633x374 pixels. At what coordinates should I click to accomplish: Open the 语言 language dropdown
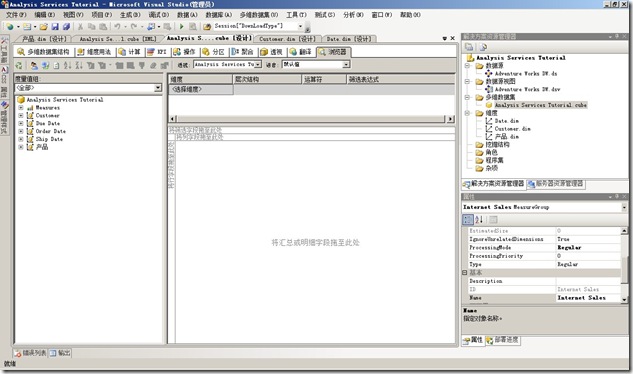coord(346,65)
